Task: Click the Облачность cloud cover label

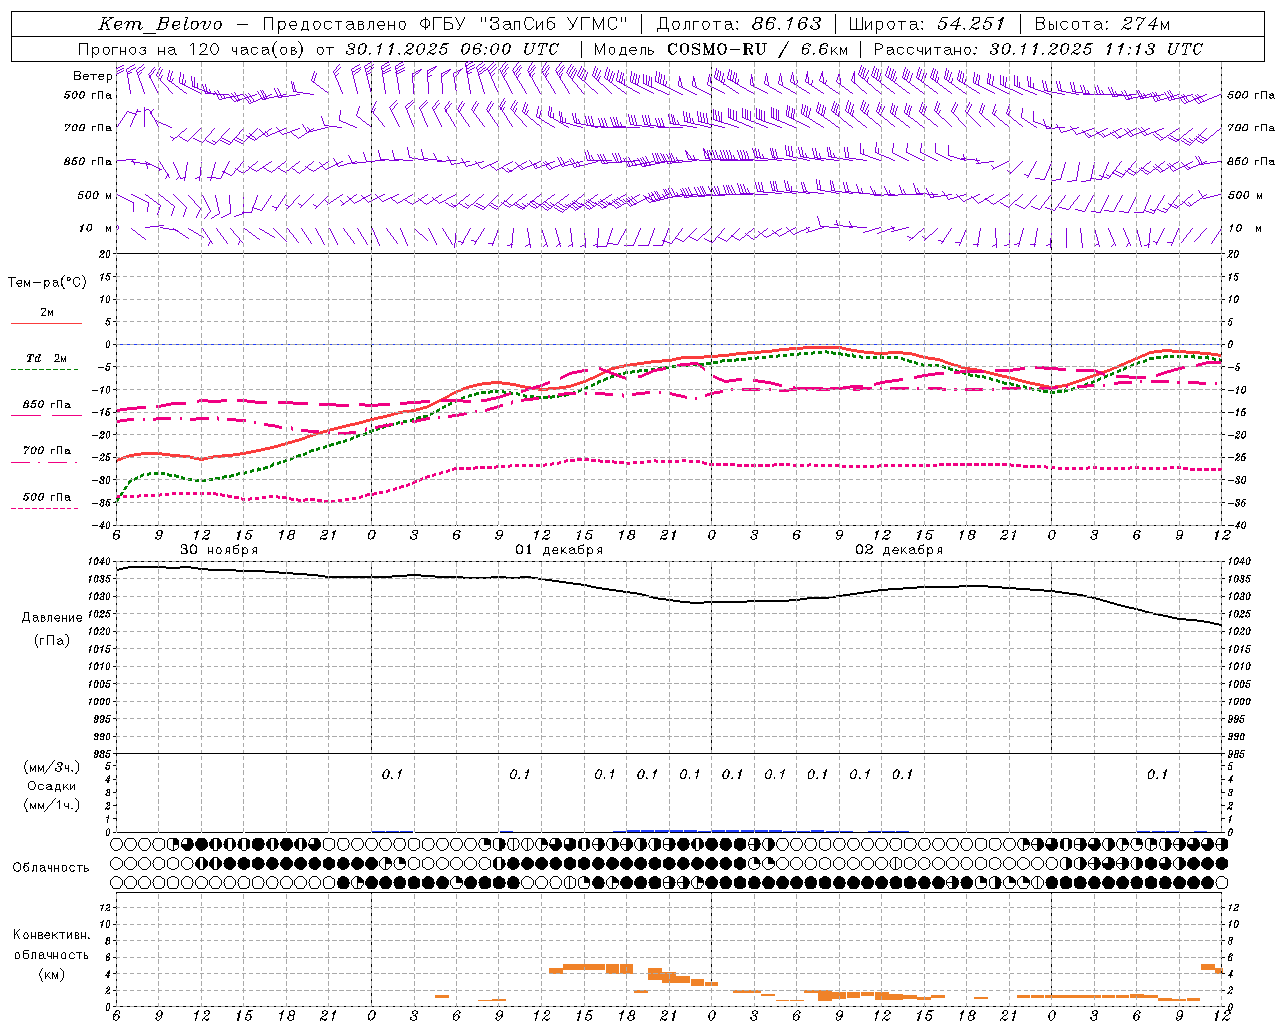Action: coord(51,868)
